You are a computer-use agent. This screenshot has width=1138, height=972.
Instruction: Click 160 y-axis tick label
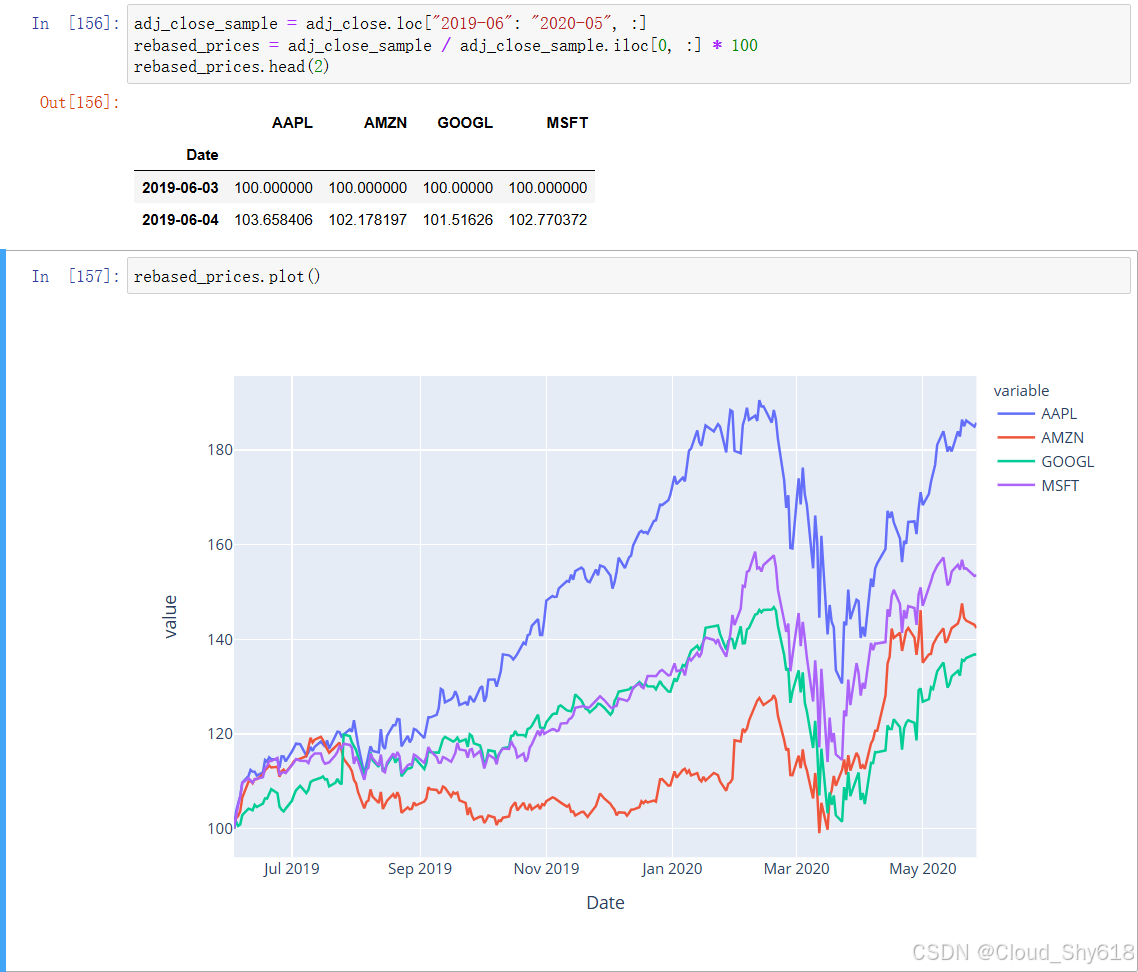coord(220,544)
